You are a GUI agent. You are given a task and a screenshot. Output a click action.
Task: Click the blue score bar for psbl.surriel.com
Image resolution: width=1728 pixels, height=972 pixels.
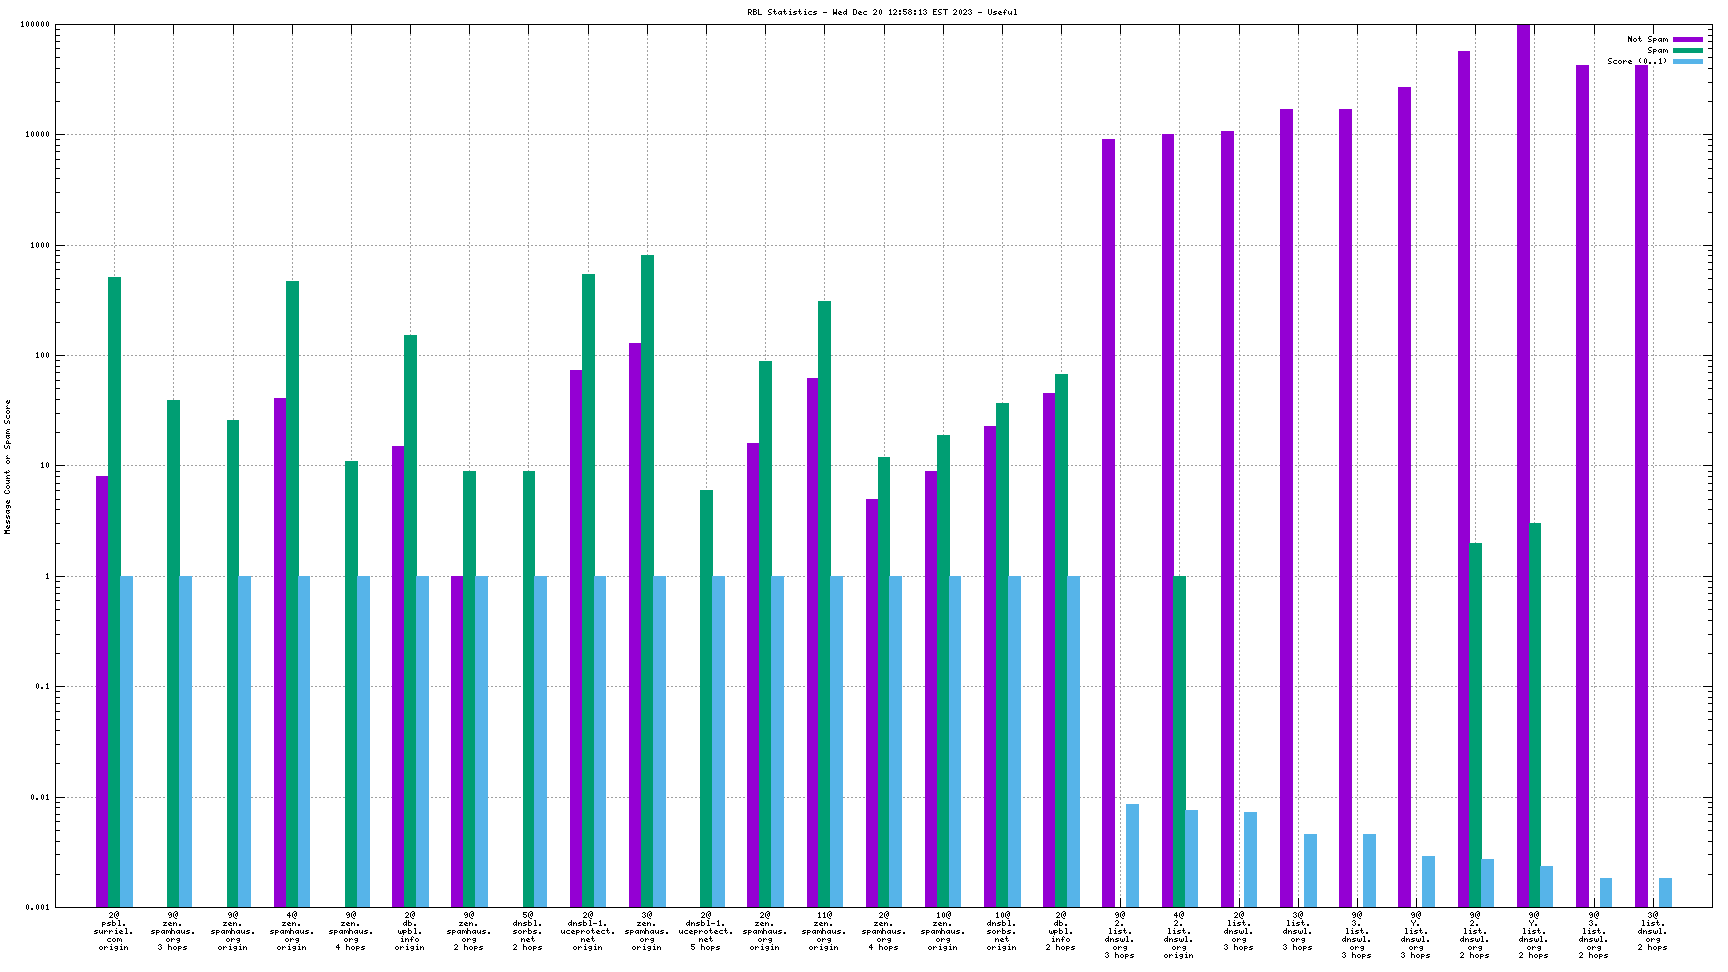pos(127,740)
